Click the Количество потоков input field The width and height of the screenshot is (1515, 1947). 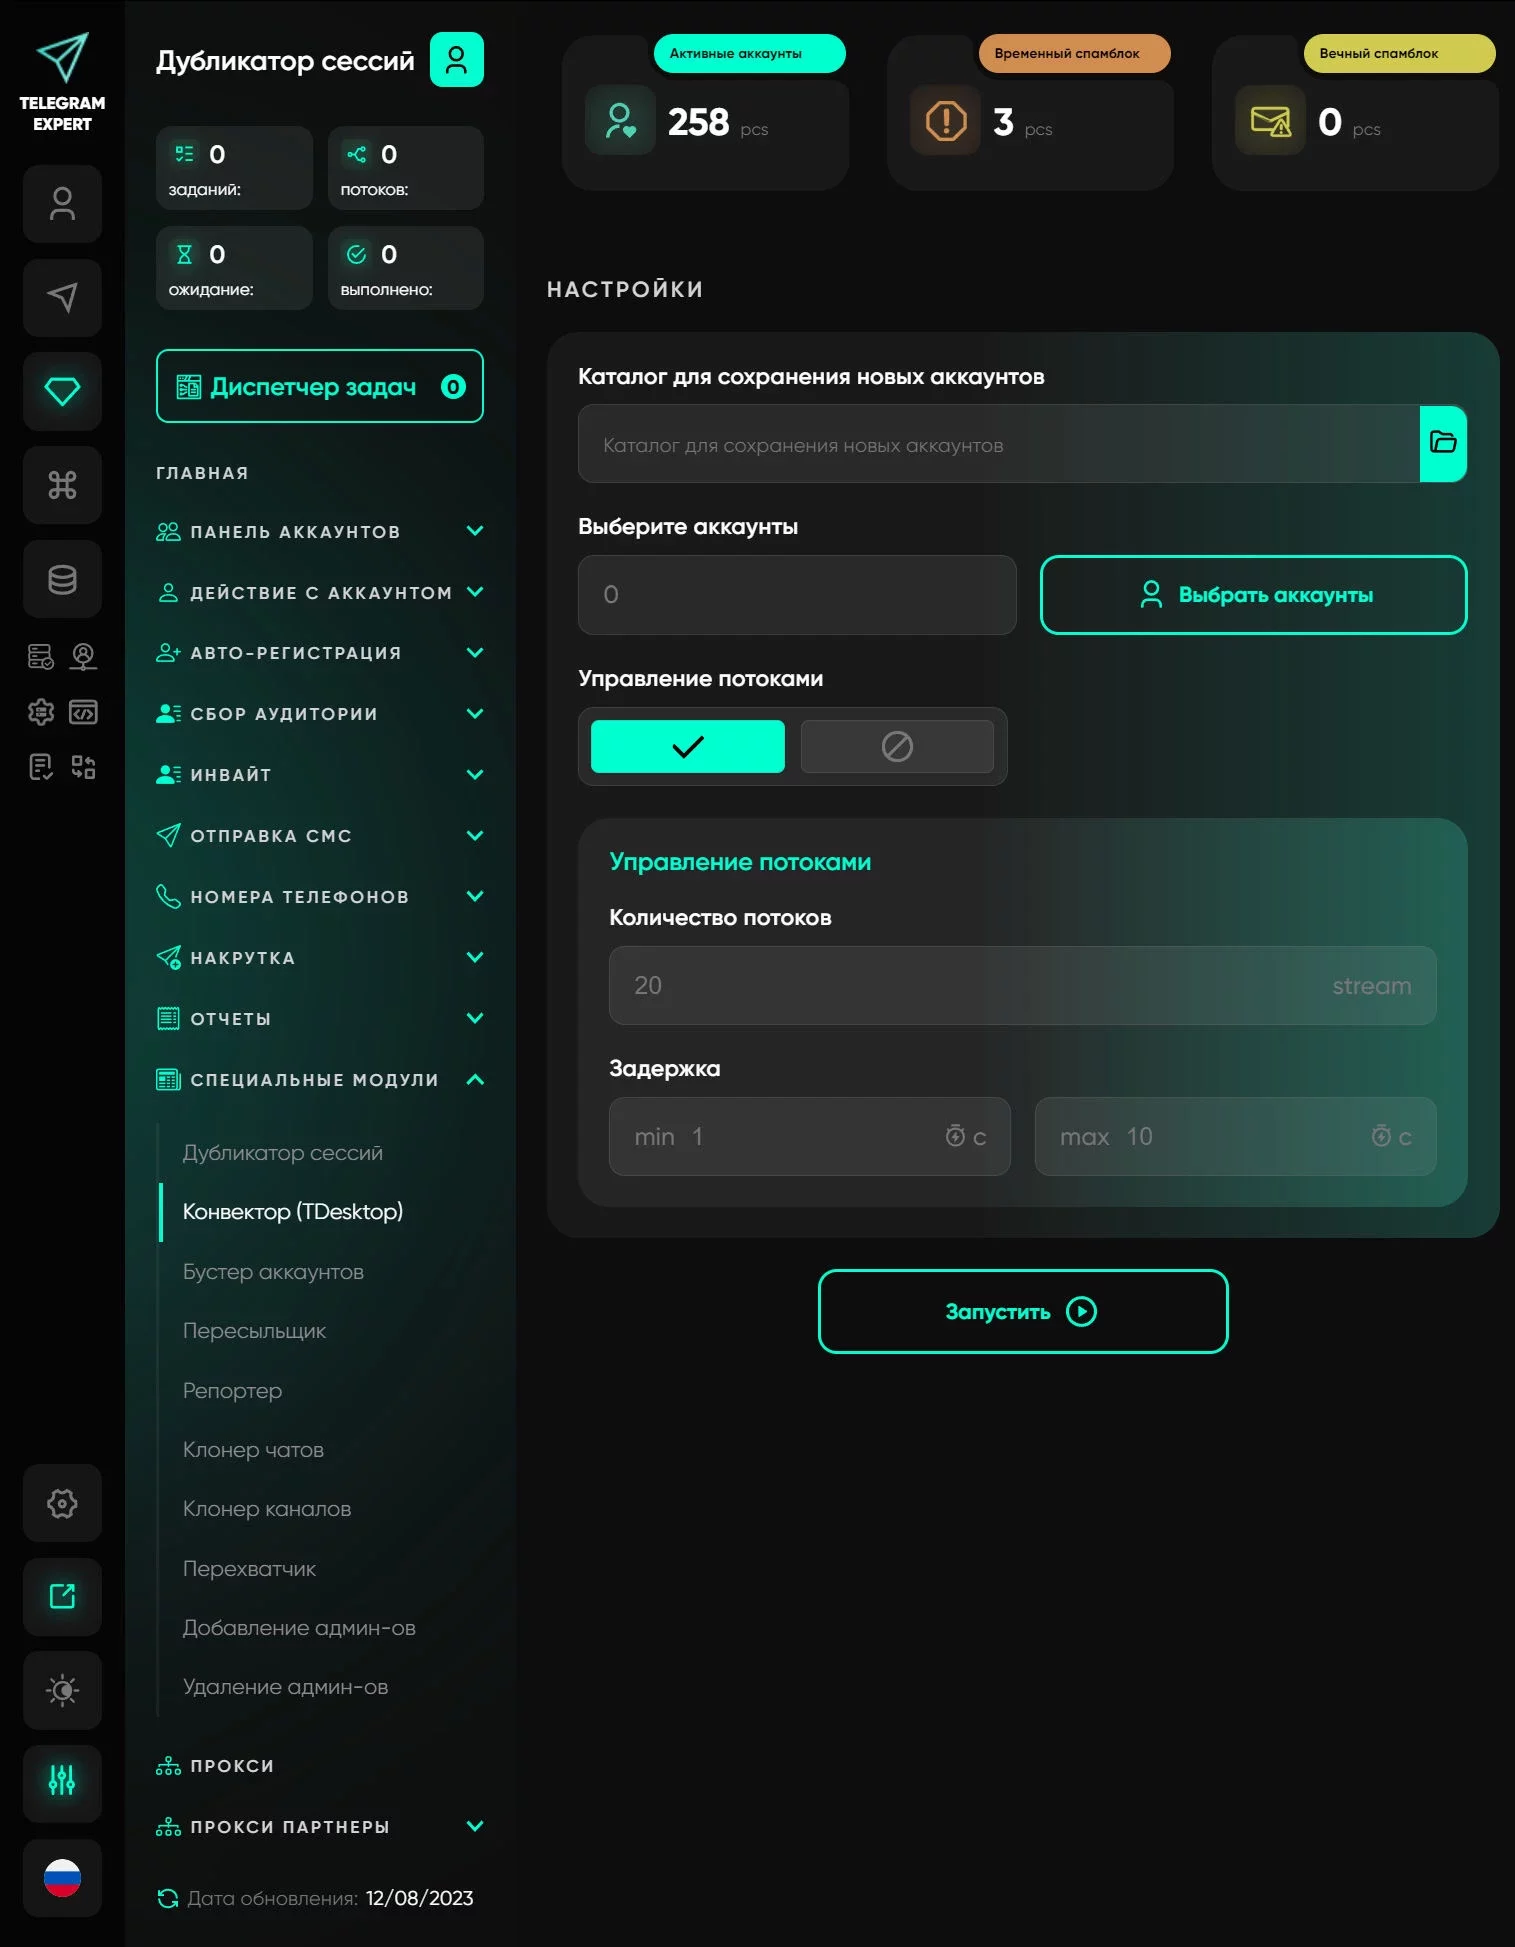click(x=1021, y=985)
